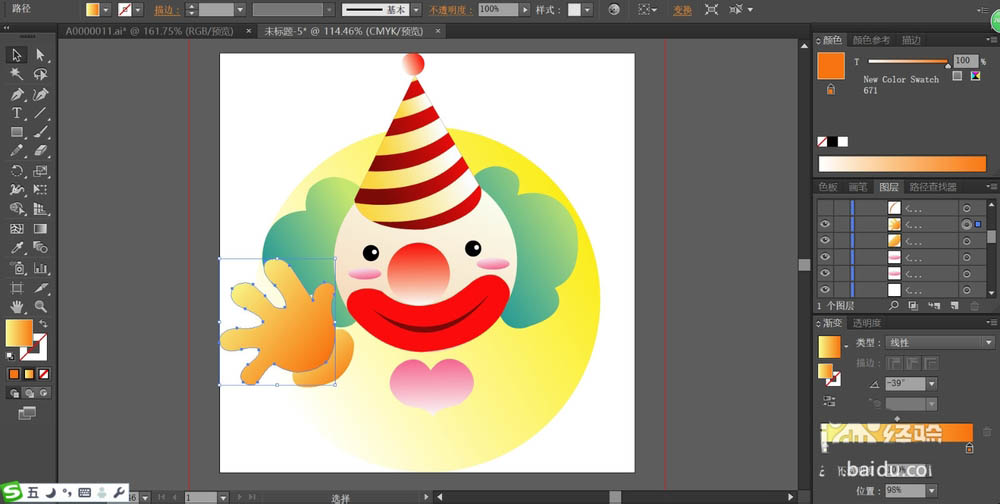The height and width of the screenshot is (504, 1000).
Task: Open the stroke color dropdown in control bar
Action: coord(138,10)
